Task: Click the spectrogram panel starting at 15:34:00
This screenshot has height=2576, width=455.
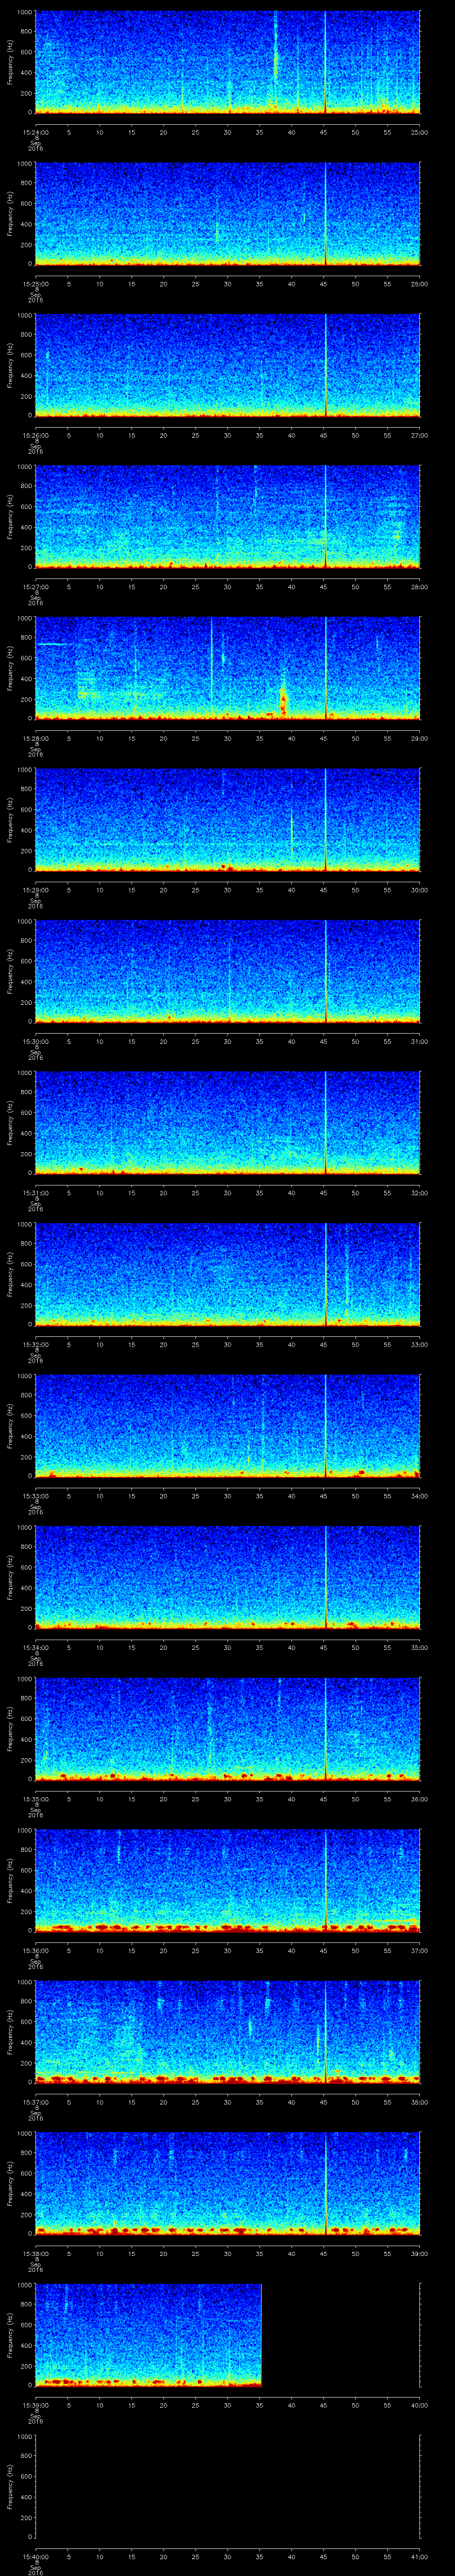Action: 228,1577
